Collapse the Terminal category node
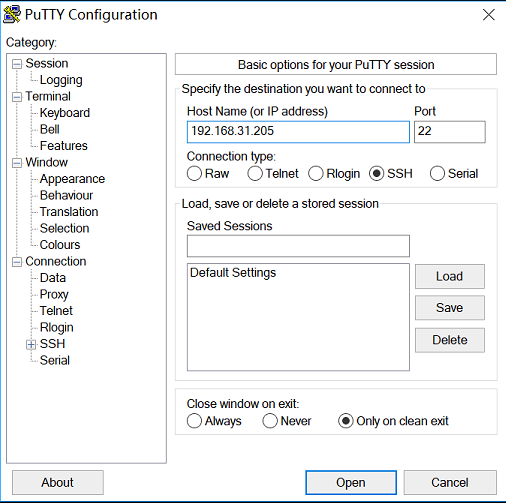Image resolution: width=506 pixels, height=503 pixels. (17, 97)
